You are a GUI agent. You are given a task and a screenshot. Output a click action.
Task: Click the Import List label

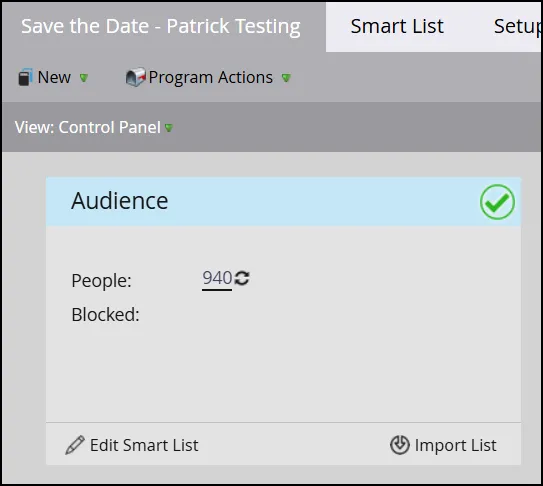[x=456, y=445]
